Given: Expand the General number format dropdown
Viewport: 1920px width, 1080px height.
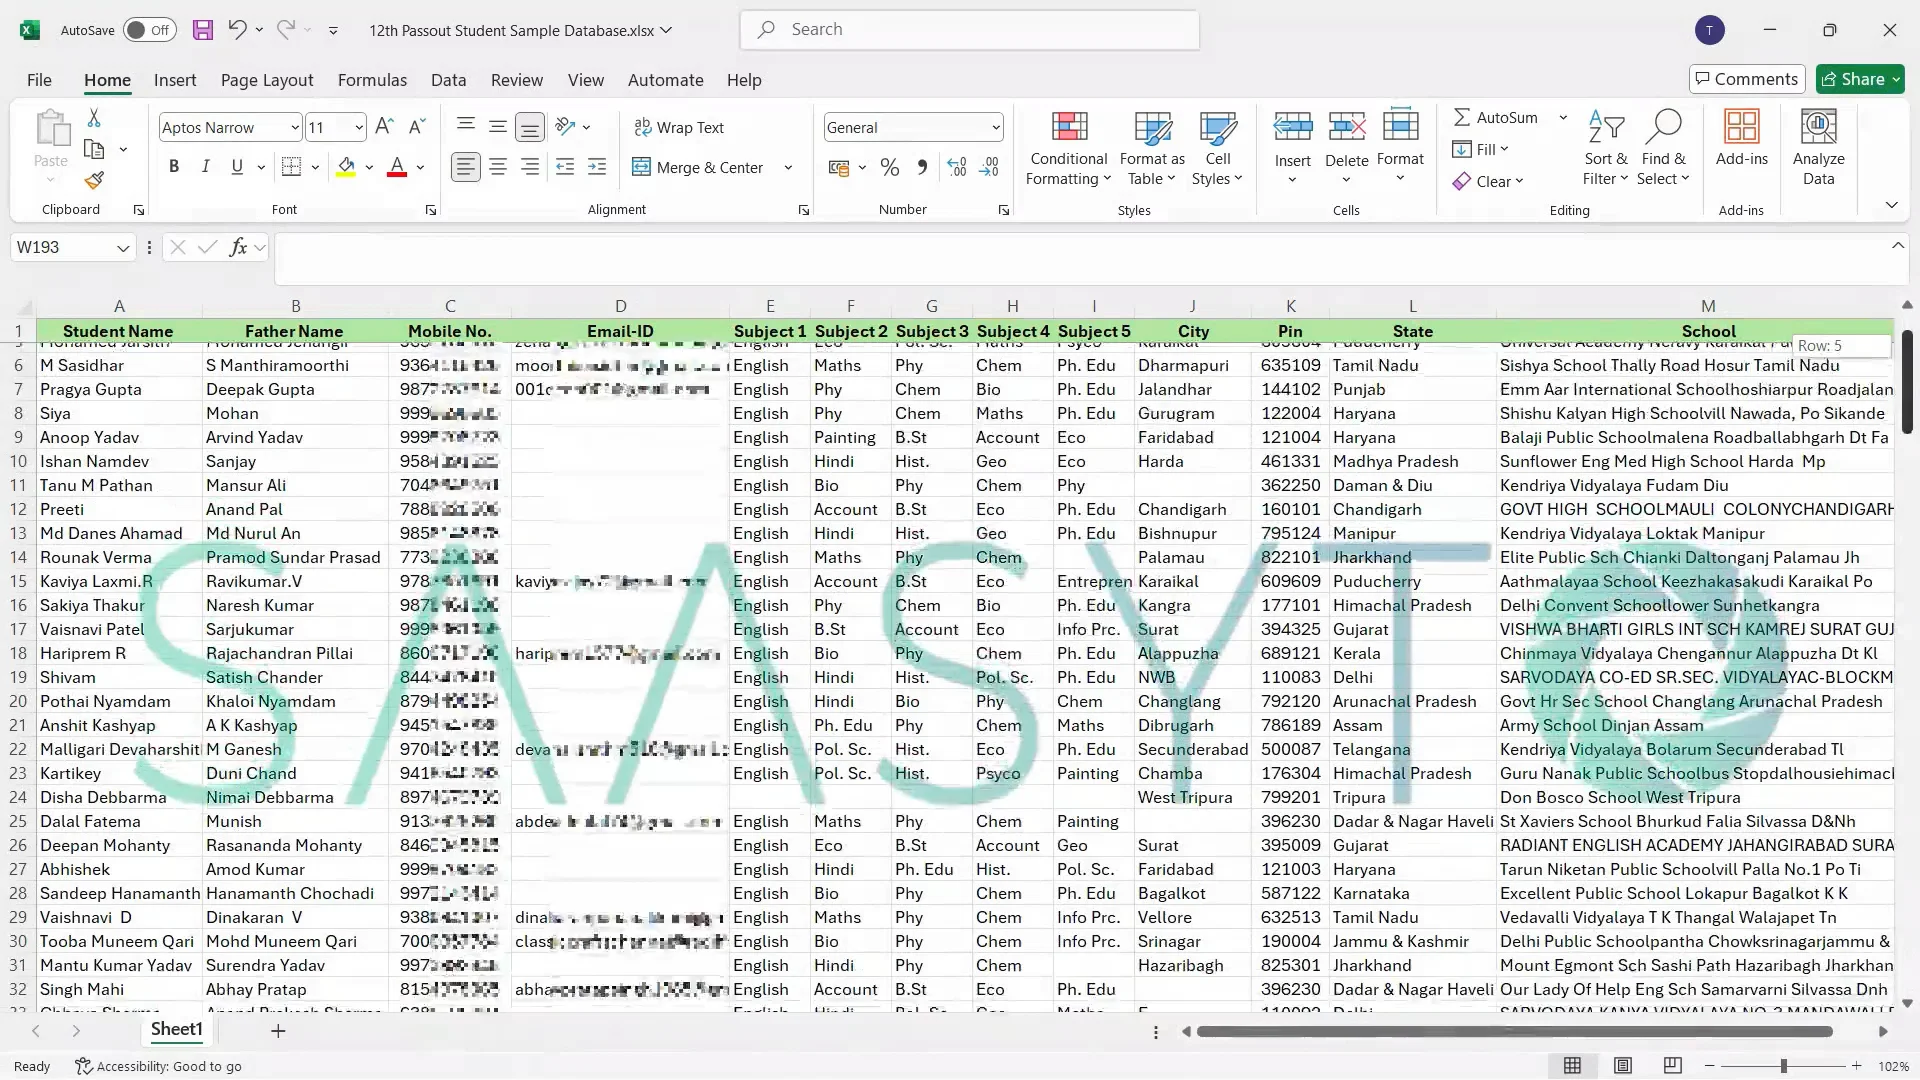Looking at the screenshot, I should (995, 128).
